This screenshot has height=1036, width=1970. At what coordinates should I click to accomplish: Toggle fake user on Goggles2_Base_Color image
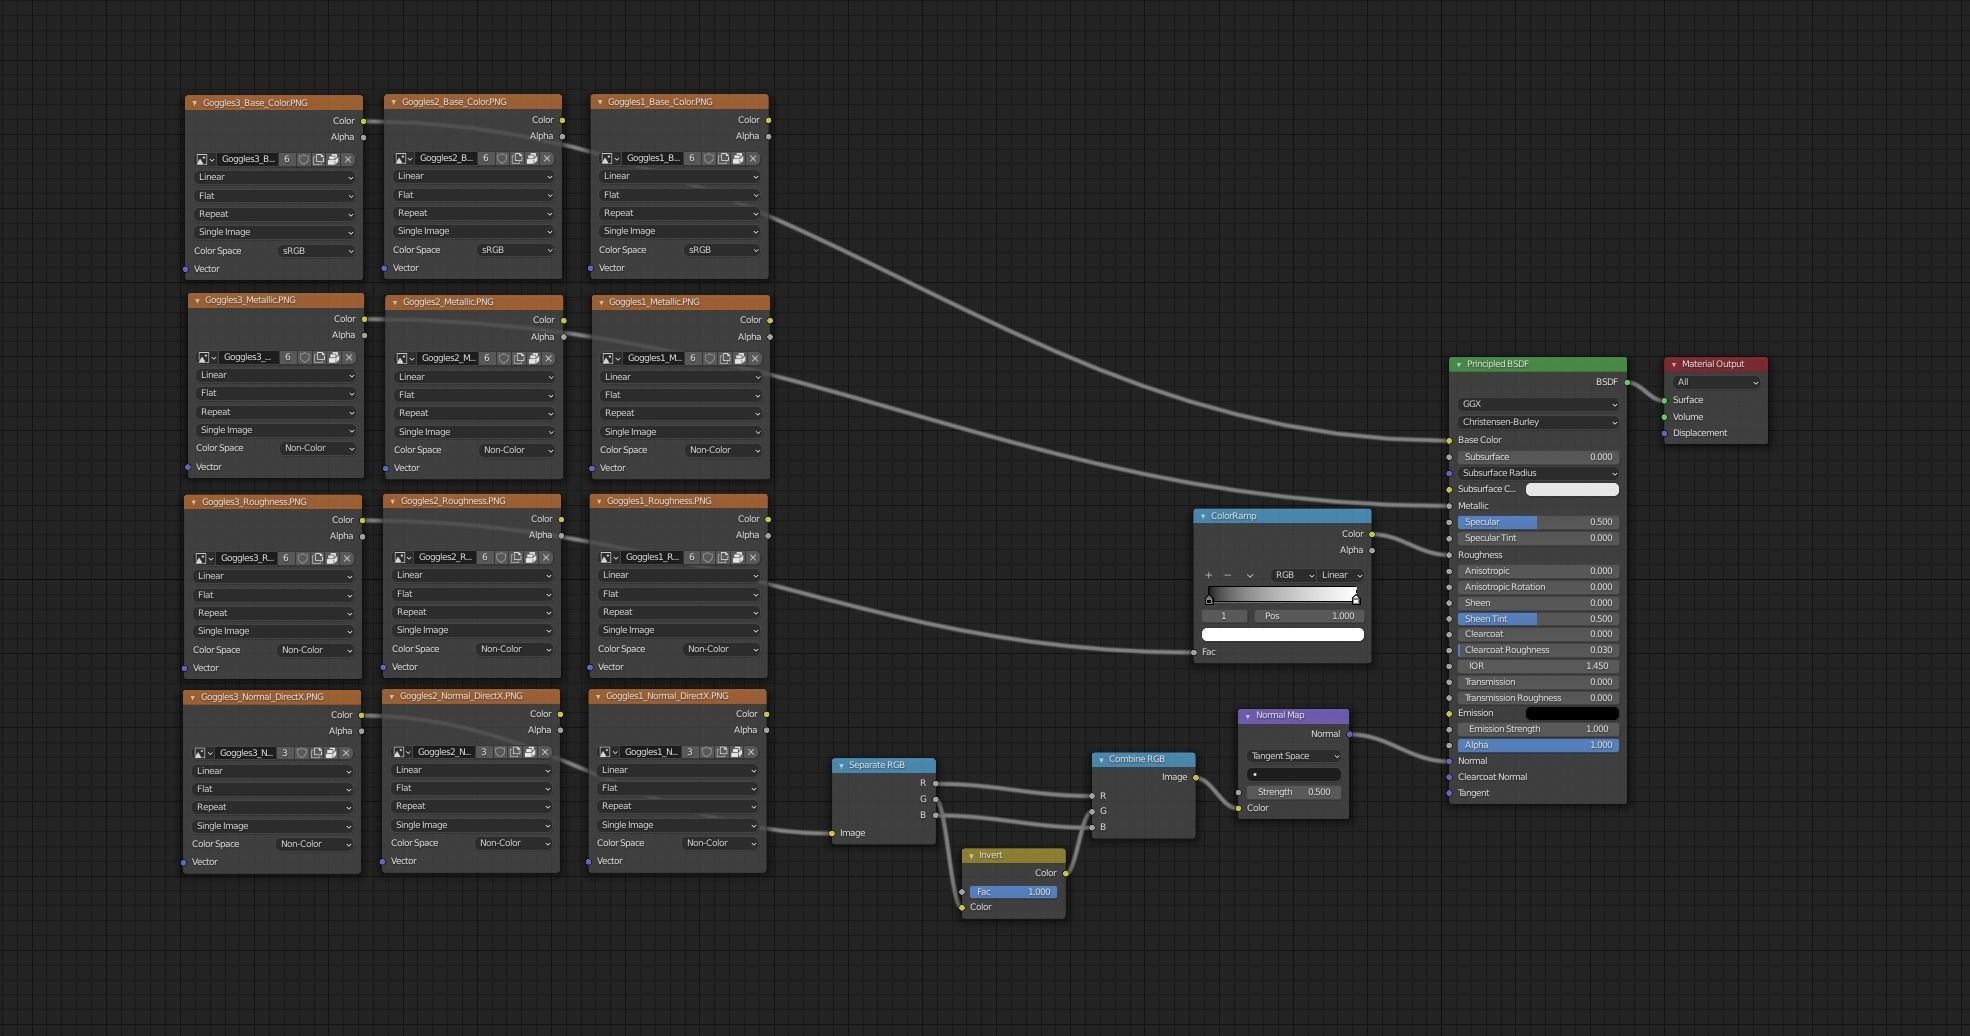[x=503, y=158]
